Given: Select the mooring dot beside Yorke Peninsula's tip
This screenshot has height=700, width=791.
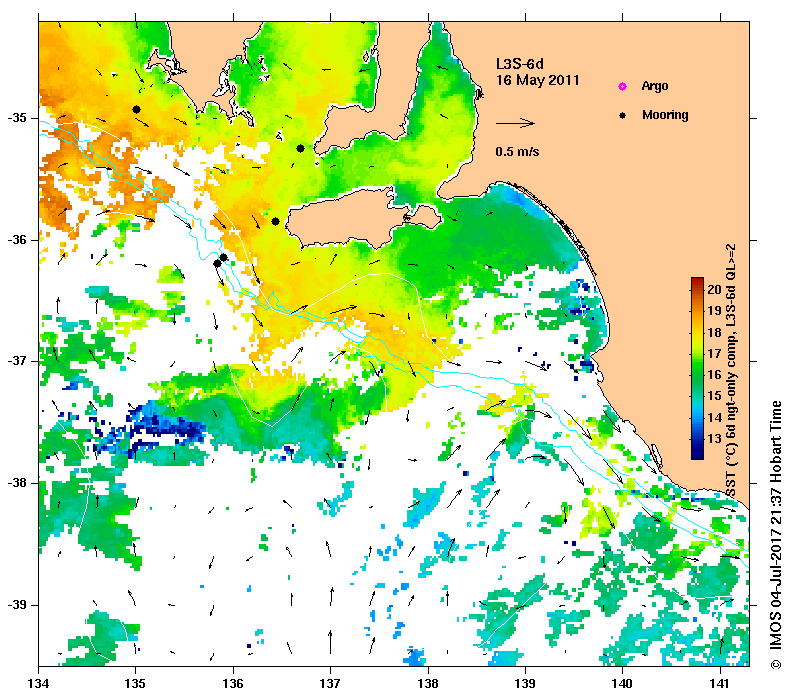Looking at the screenshot, I should [300, 148].
